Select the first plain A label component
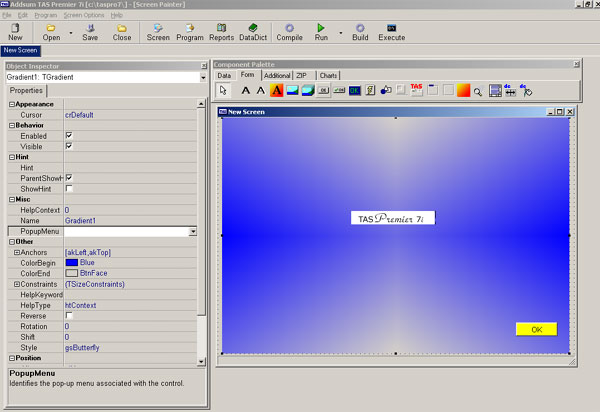The width and height of the screenshot is (600, 412). tap(246, 91)
